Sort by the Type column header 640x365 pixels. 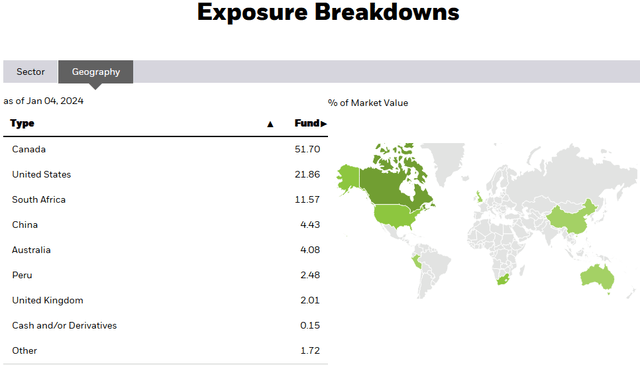click(x=22, y=123)
